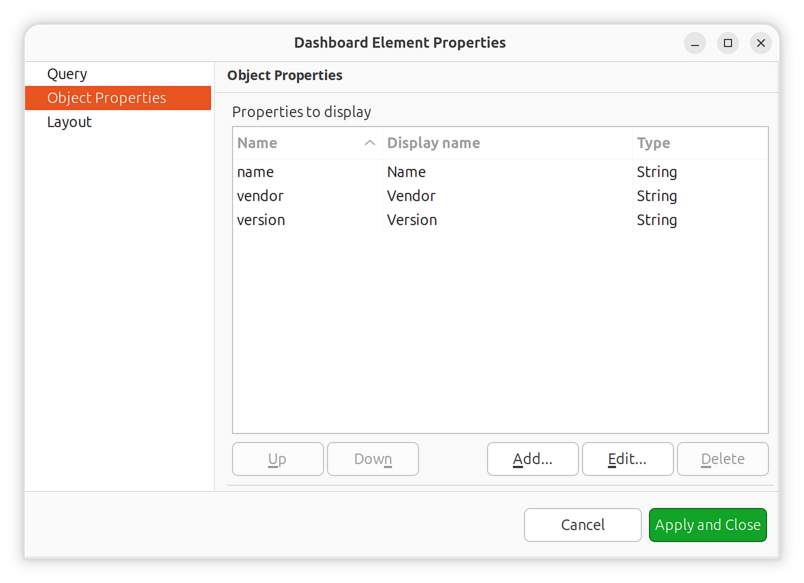Apply and close the properties dialog
Screen dimensions: 804x583
coord(707,524)
